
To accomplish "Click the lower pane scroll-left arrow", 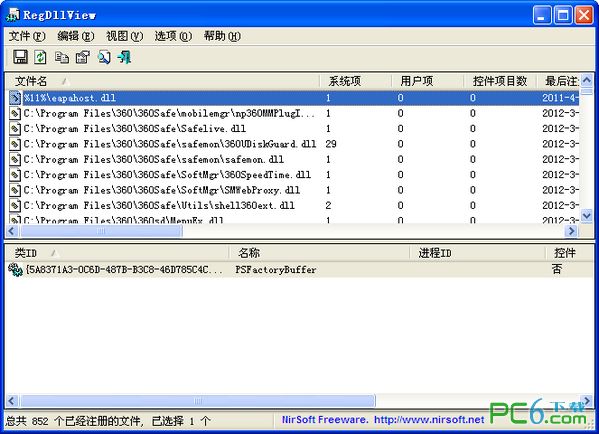I will click(12, 401).
